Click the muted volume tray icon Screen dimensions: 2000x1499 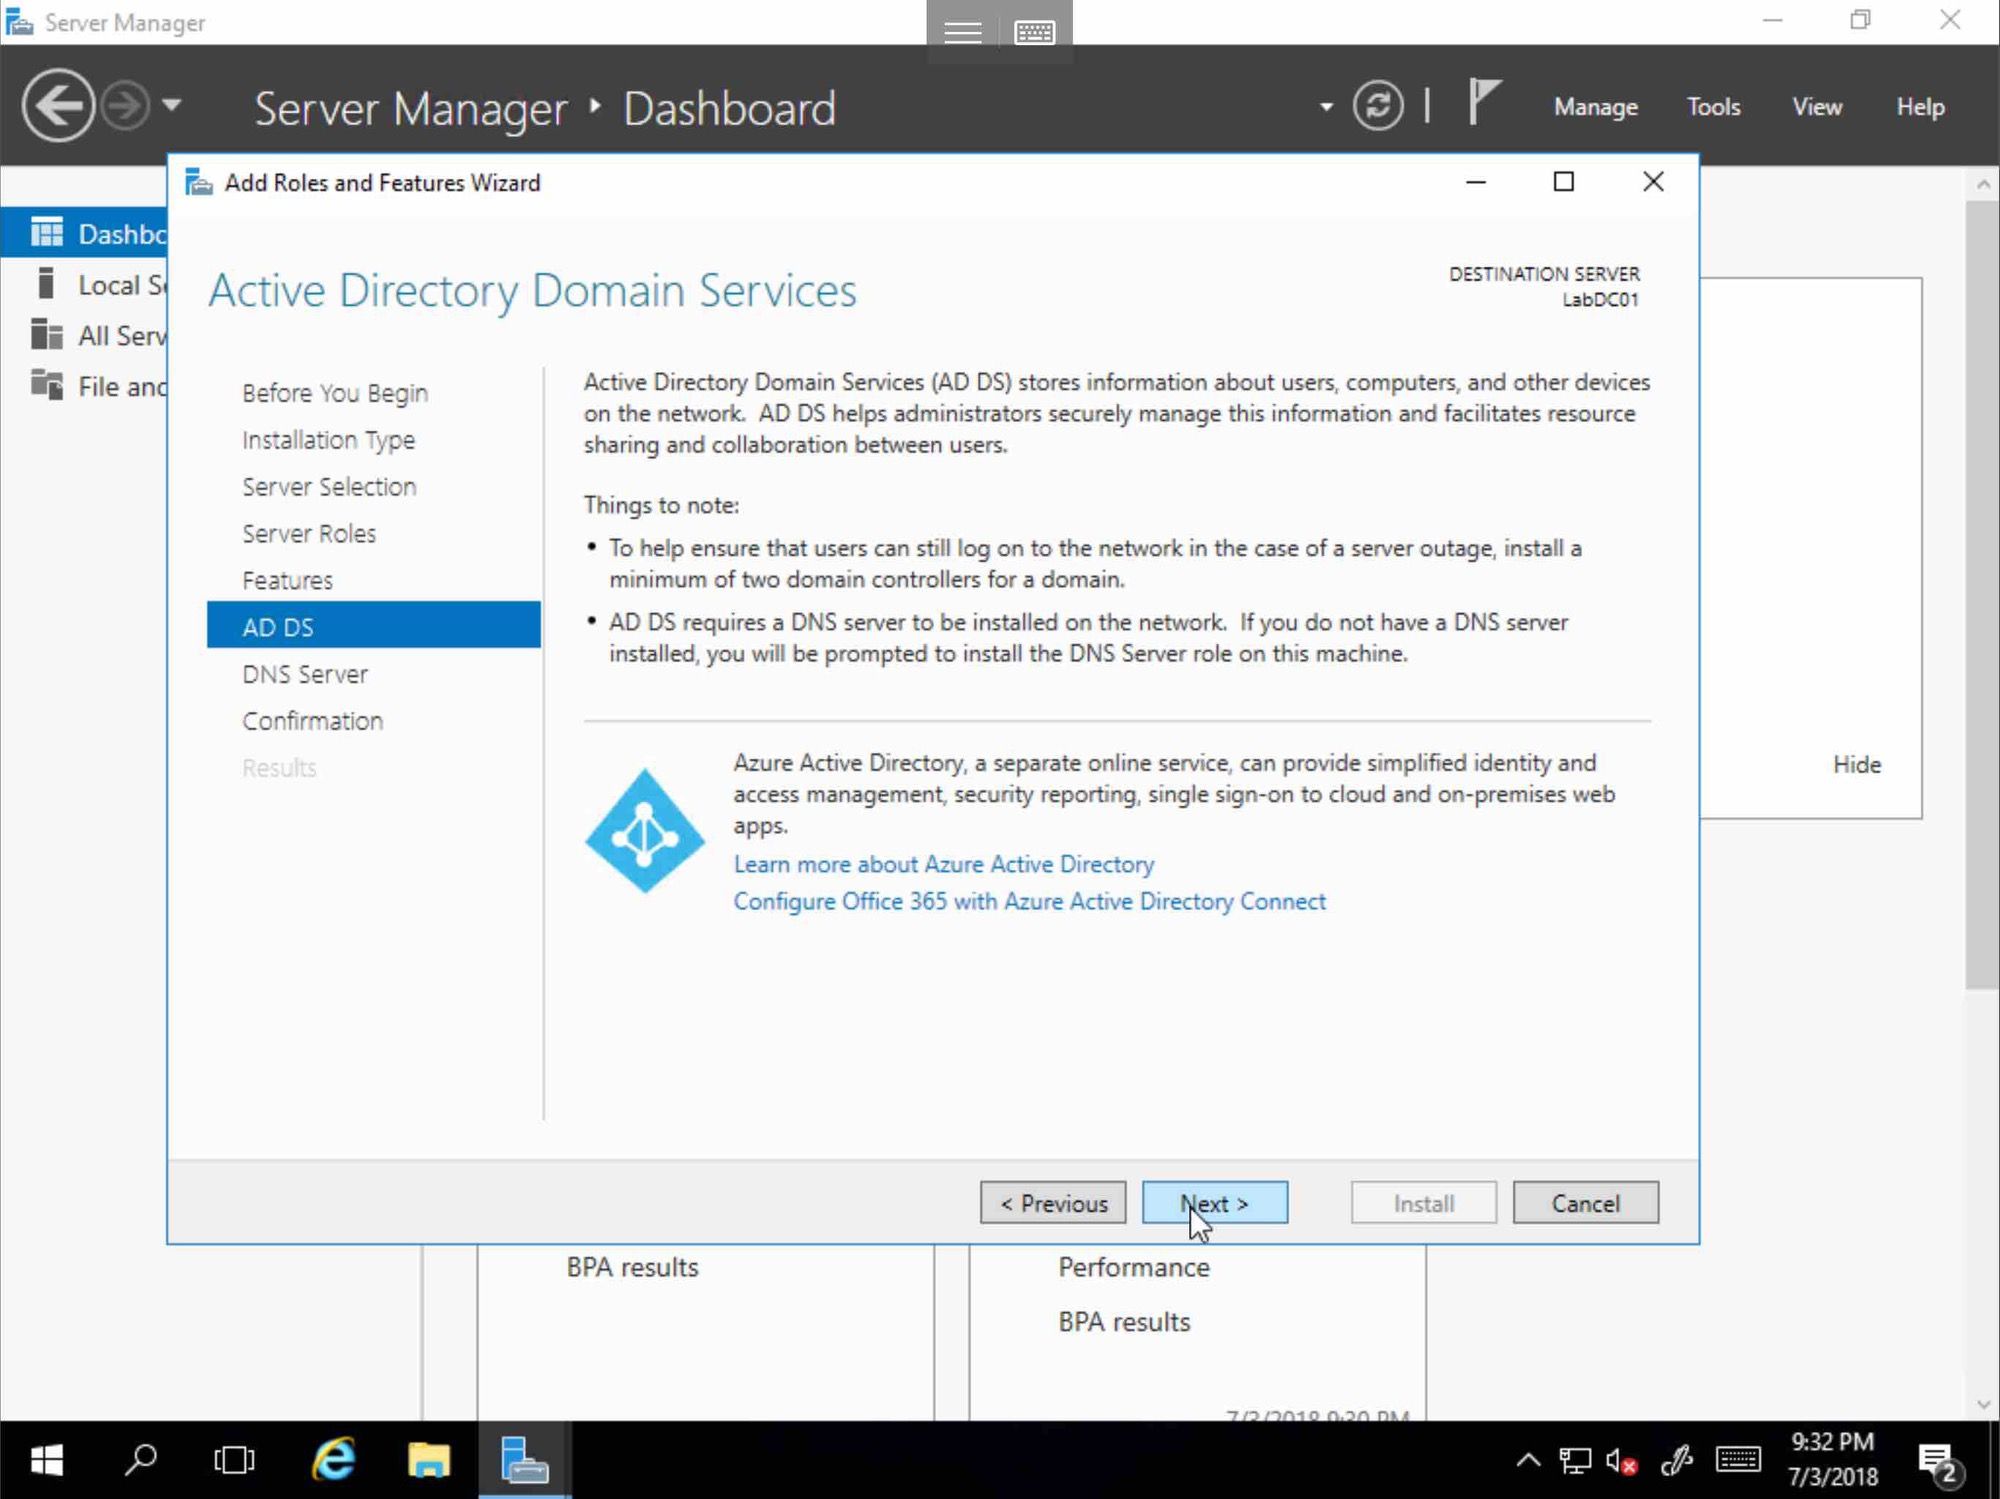[1621, 1461]
